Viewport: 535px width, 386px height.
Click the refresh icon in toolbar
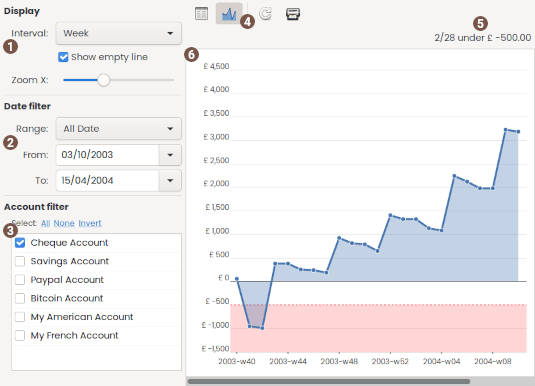click(265, 14)
